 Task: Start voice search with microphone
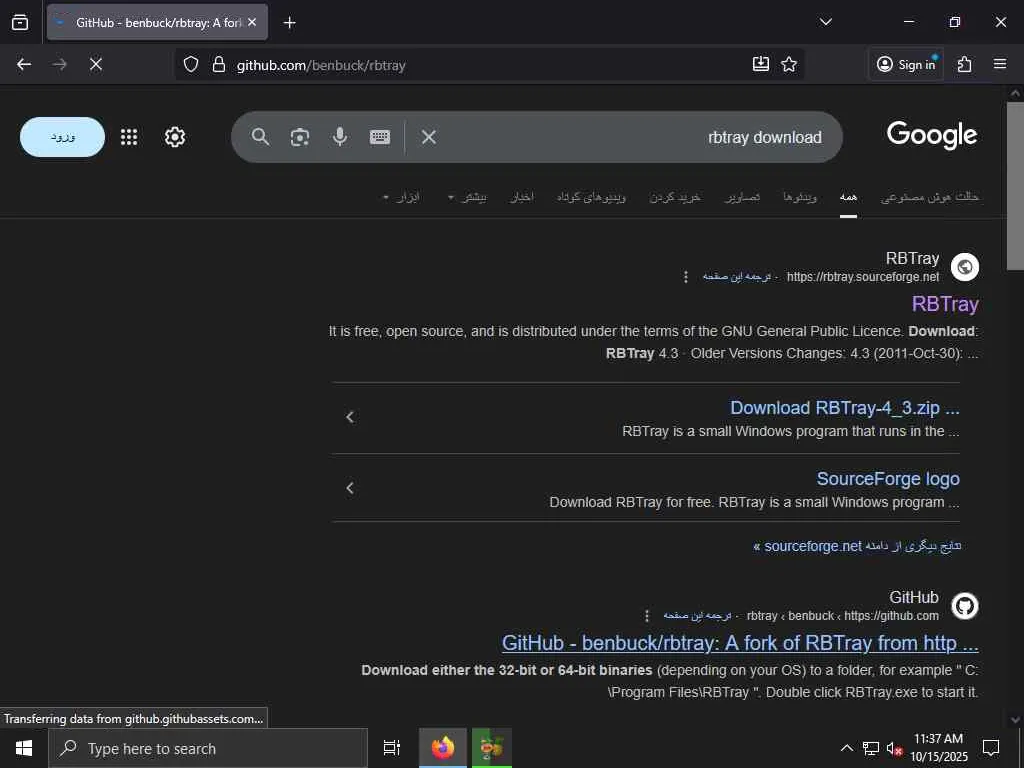click(340, 137)
